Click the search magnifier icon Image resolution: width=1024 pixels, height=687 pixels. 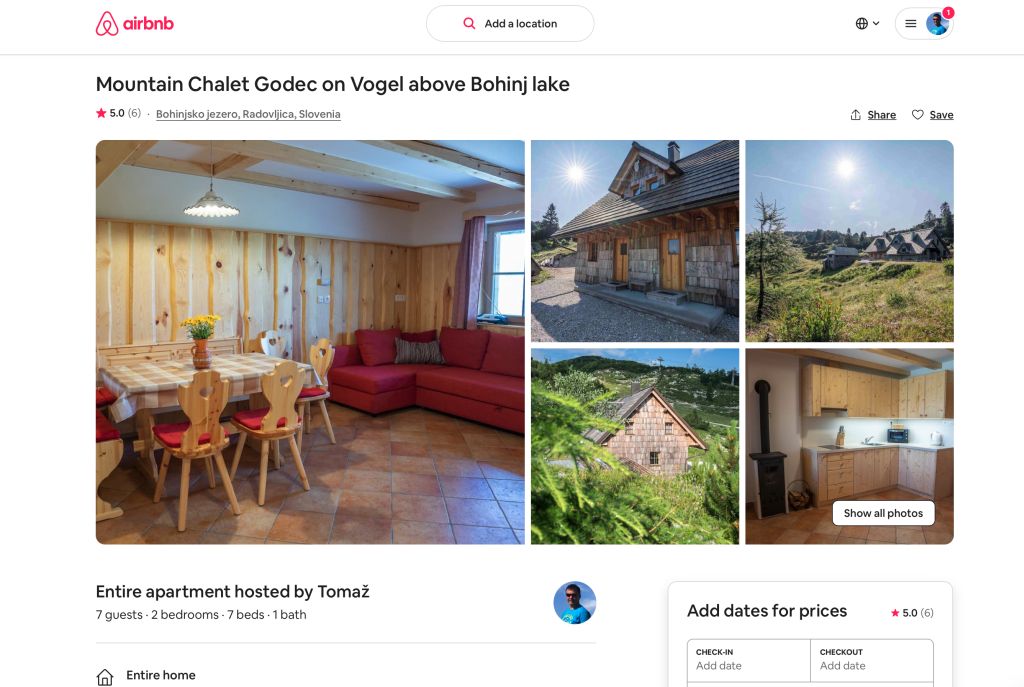[x=469, y=24]
